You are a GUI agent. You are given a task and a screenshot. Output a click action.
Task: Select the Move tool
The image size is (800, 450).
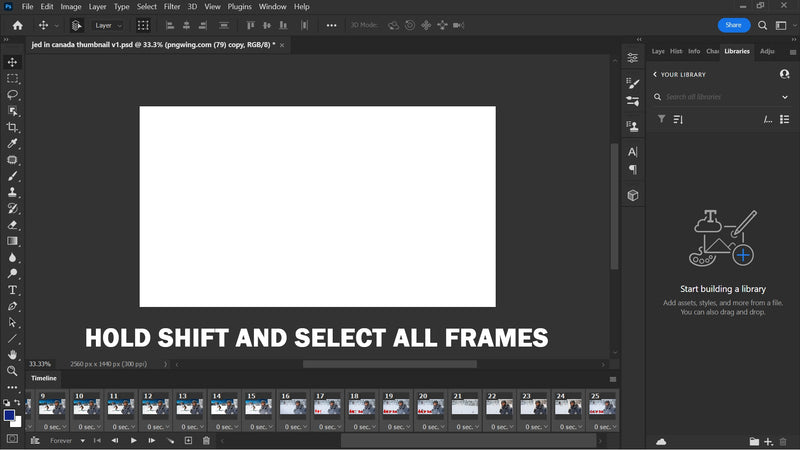pyautogui.click(x=13, y=62)
